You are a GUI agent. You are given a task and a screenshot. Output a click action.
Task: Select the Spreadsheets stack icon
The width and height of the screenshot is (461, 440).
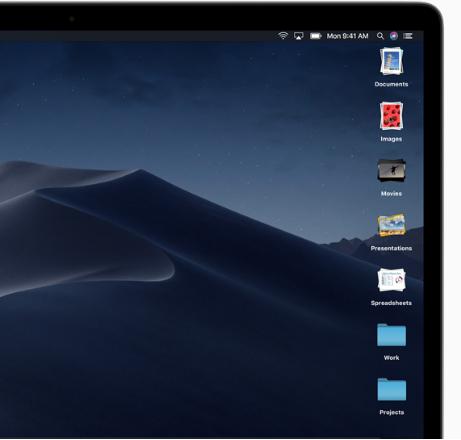391,280
